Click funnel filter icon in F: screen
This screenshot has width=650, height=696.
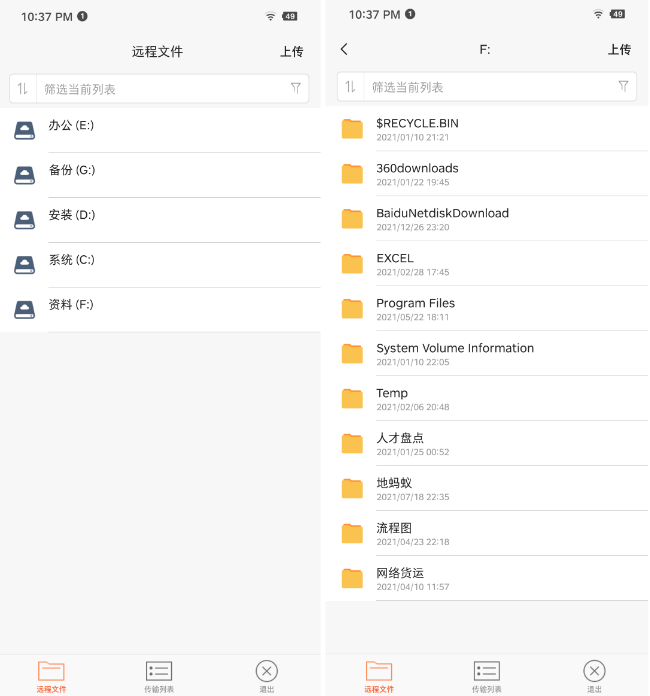tap(623, 86)
